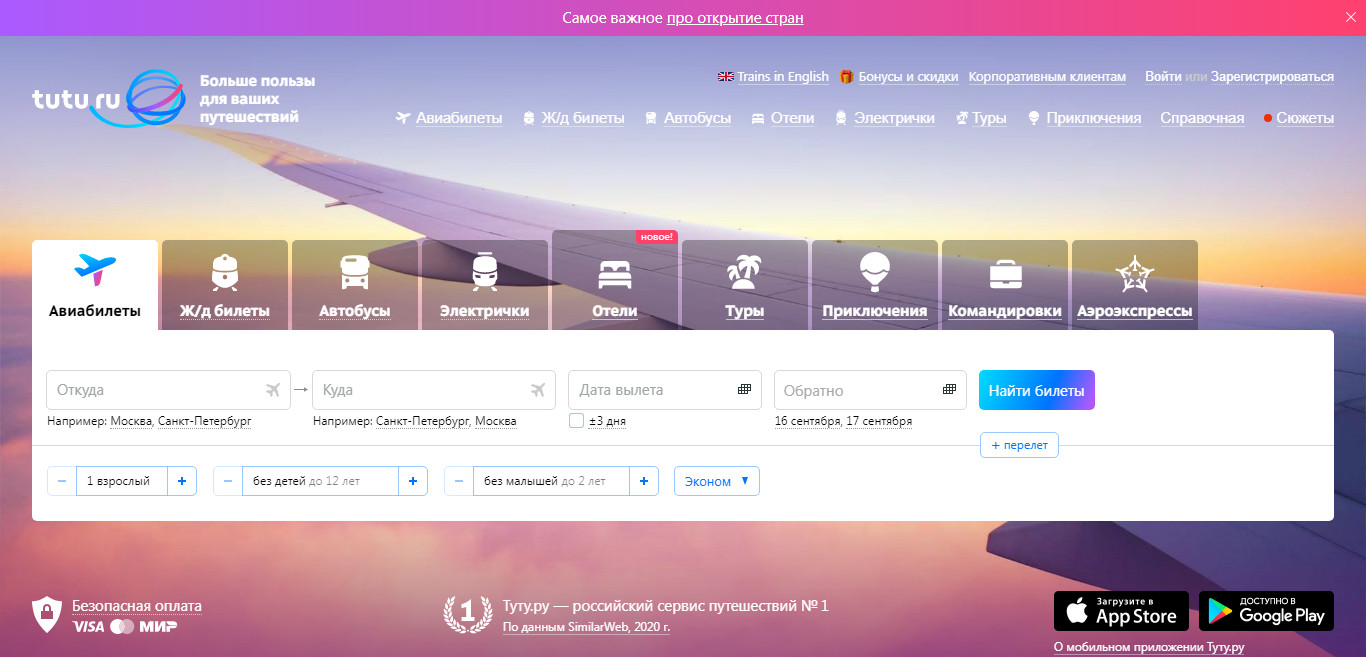
Task: Increase adult passenger count
Action: (x=182, y=481)
